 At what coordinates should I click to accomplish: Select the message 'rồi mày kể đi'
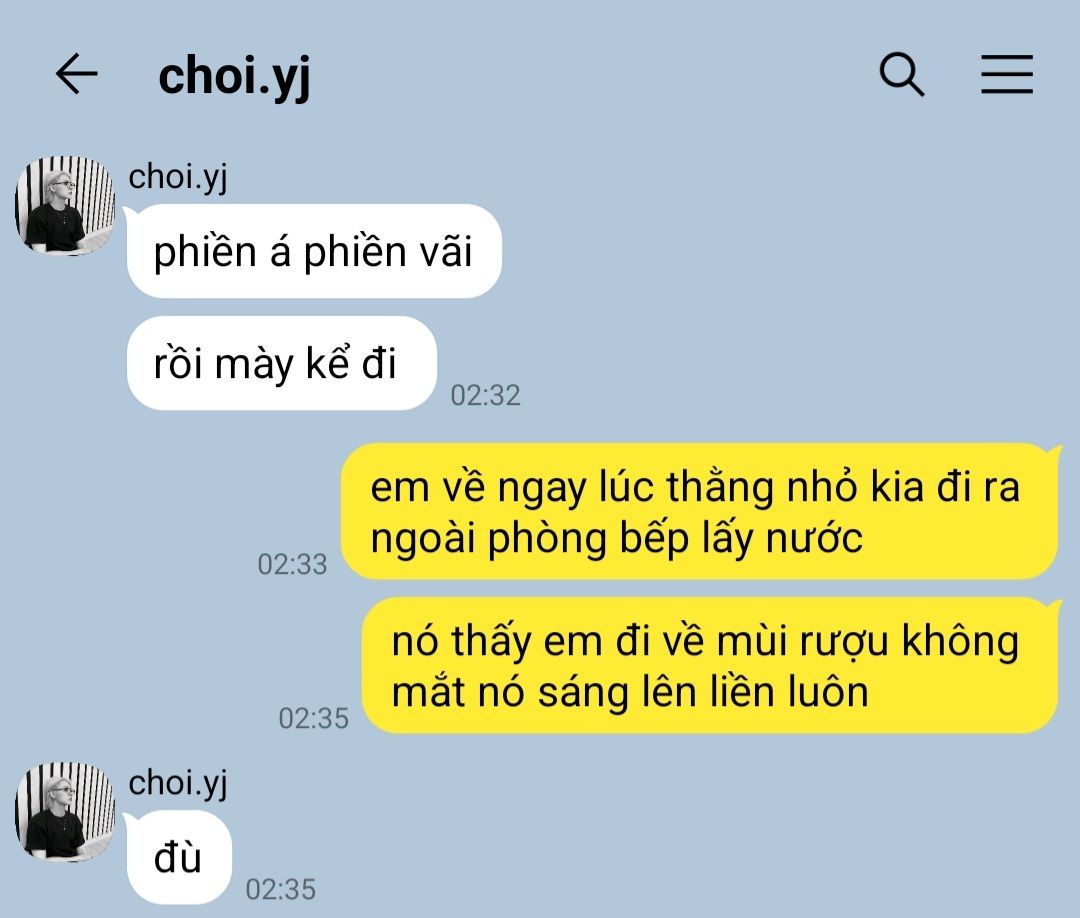tap(282, 363)
